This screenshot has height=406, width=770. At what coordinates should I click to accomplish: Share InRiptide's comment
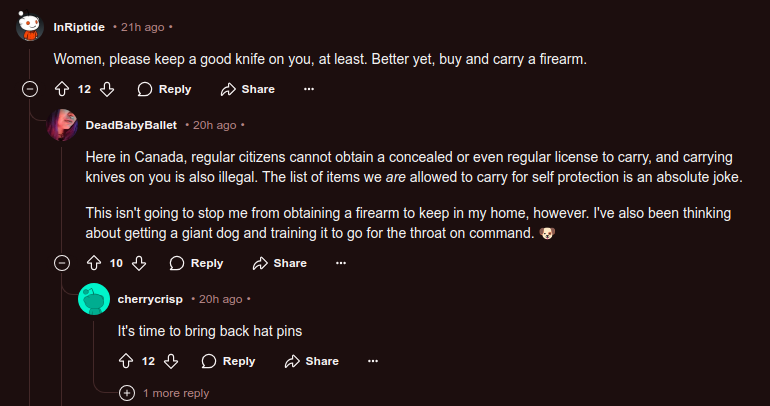[246, 89]
